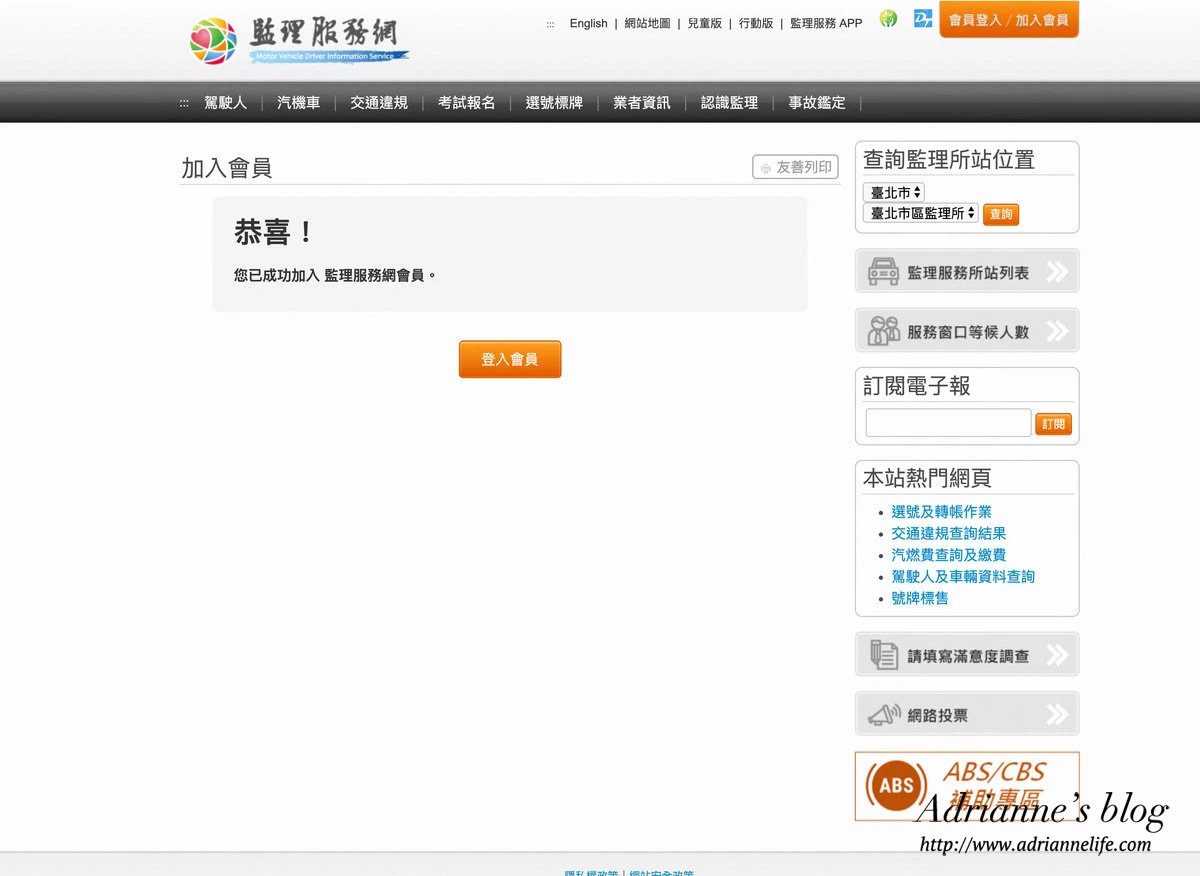Viewport: 1200px width, 876px height.
Task: Open the 汽燃費查詢及繳費 link
Action: coord(949,555)
